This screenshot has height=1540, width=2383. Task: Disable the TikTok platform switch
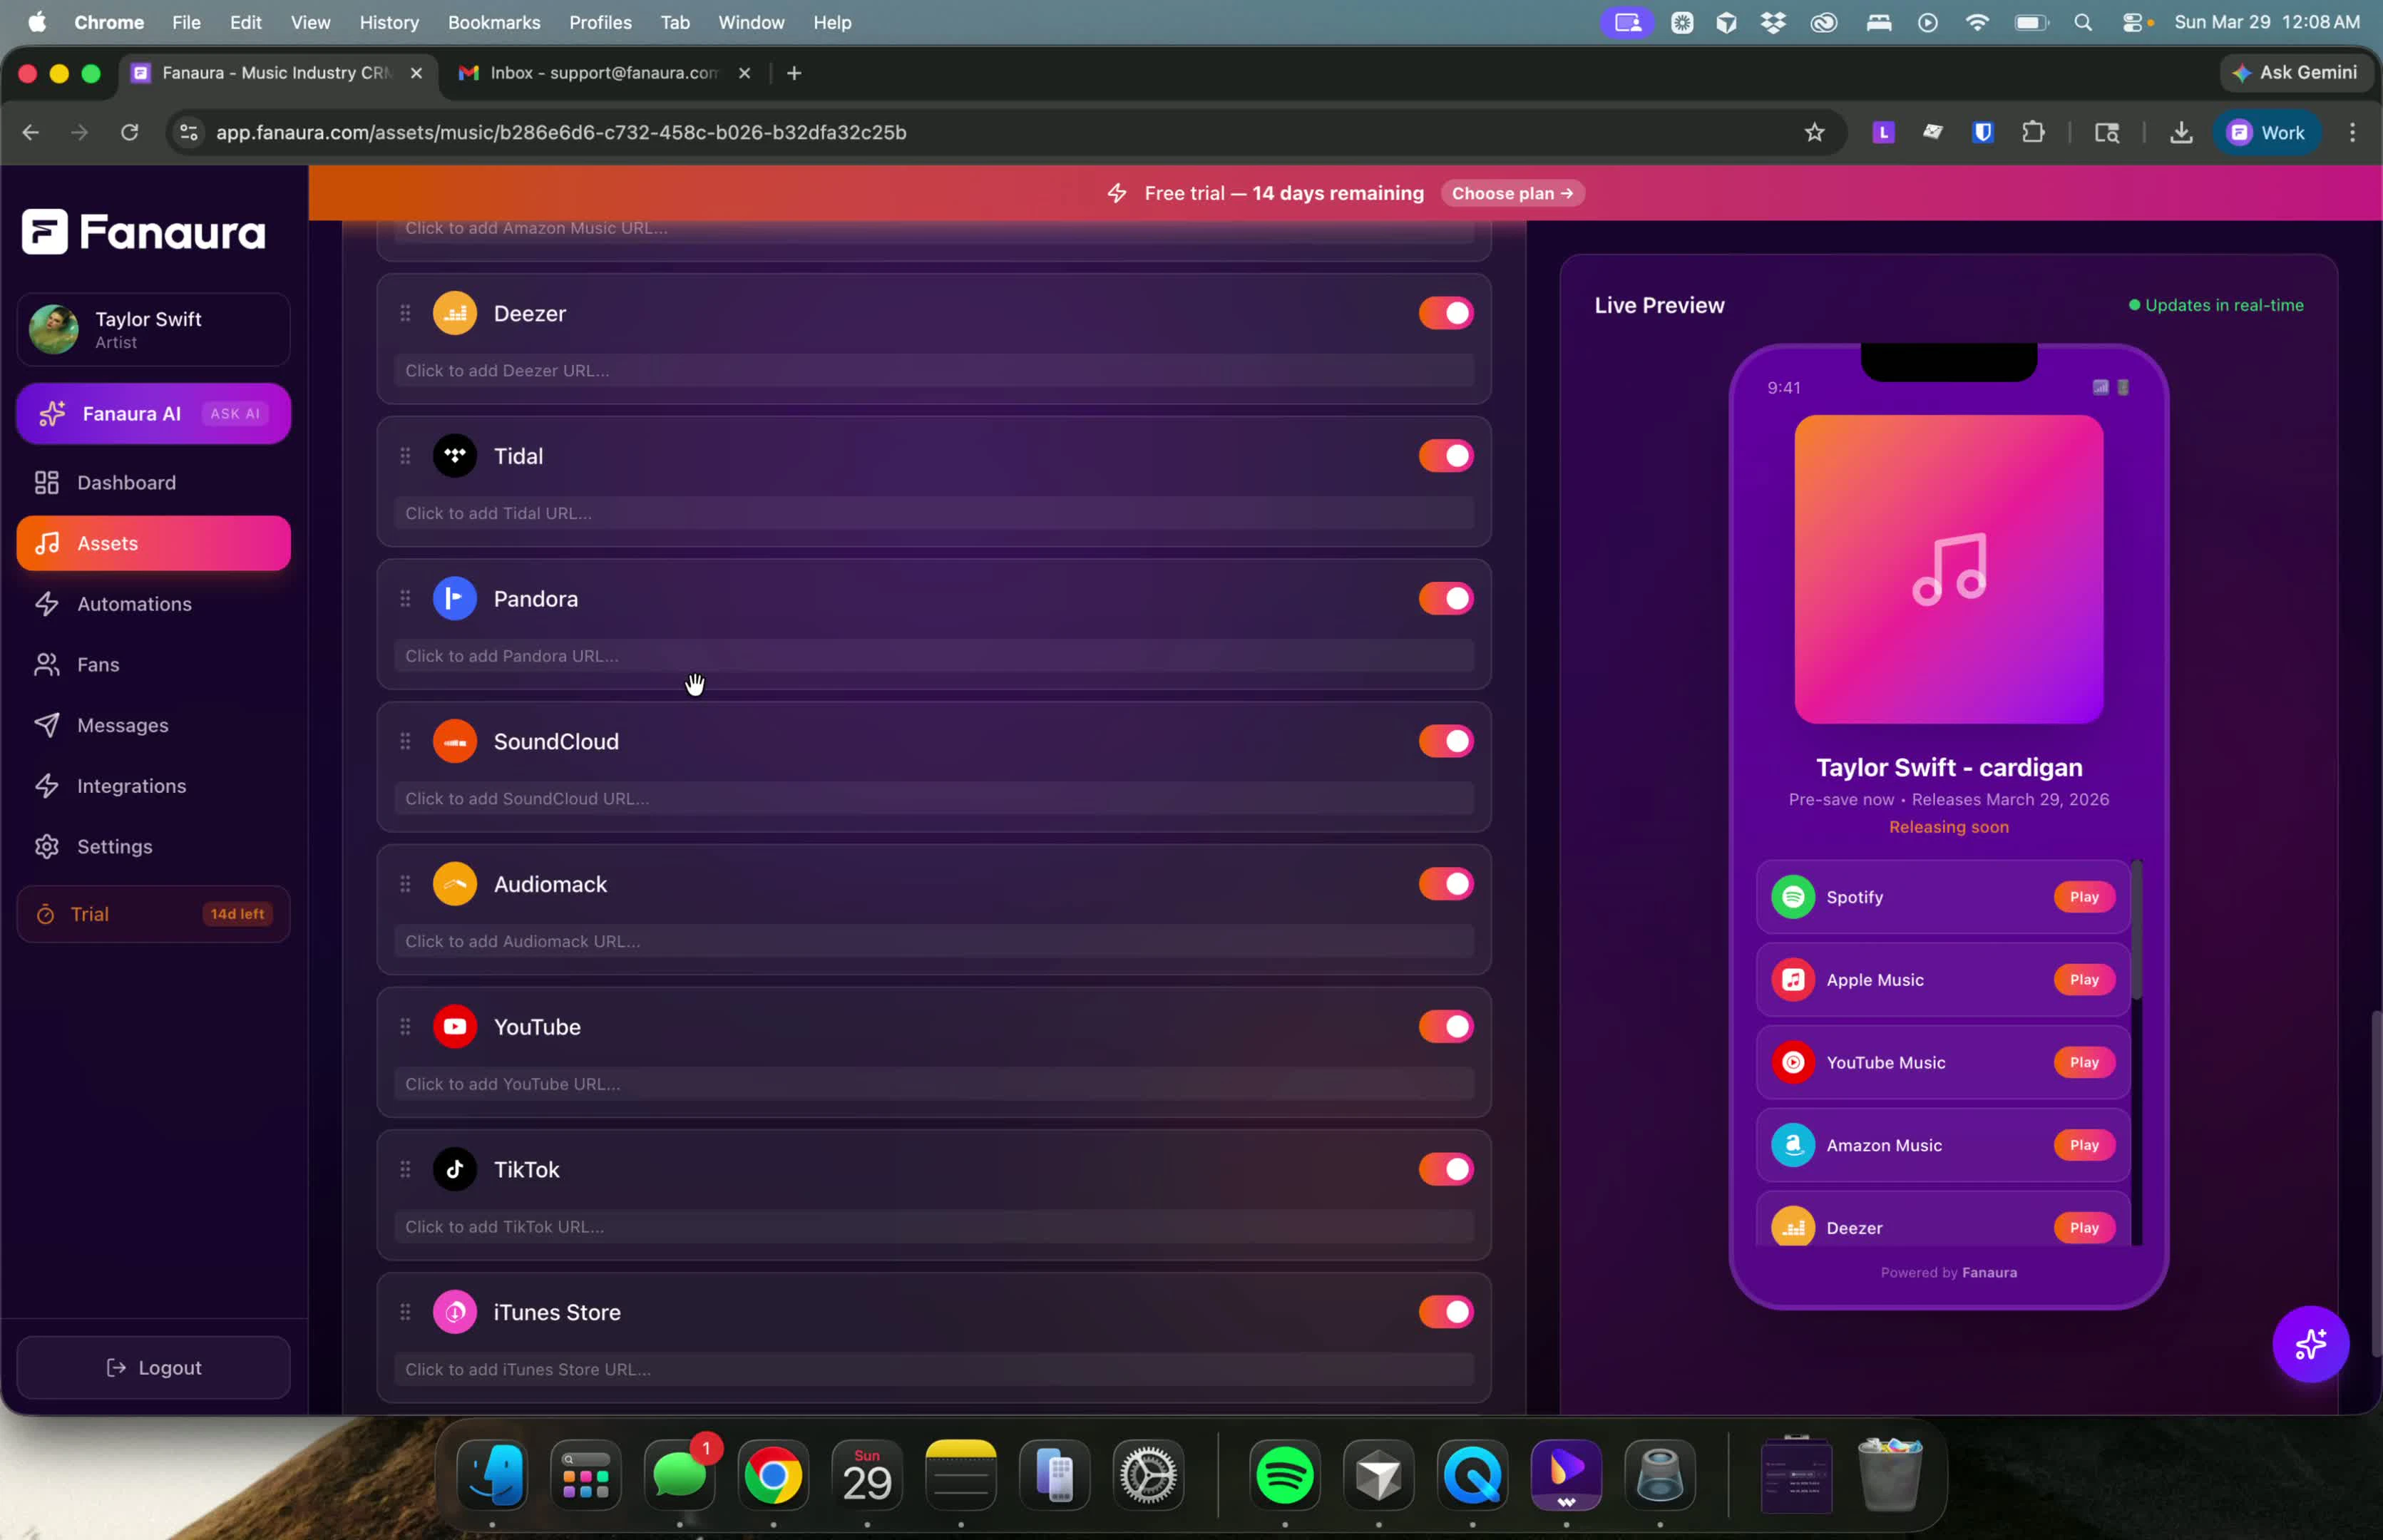(1446, 1169)
